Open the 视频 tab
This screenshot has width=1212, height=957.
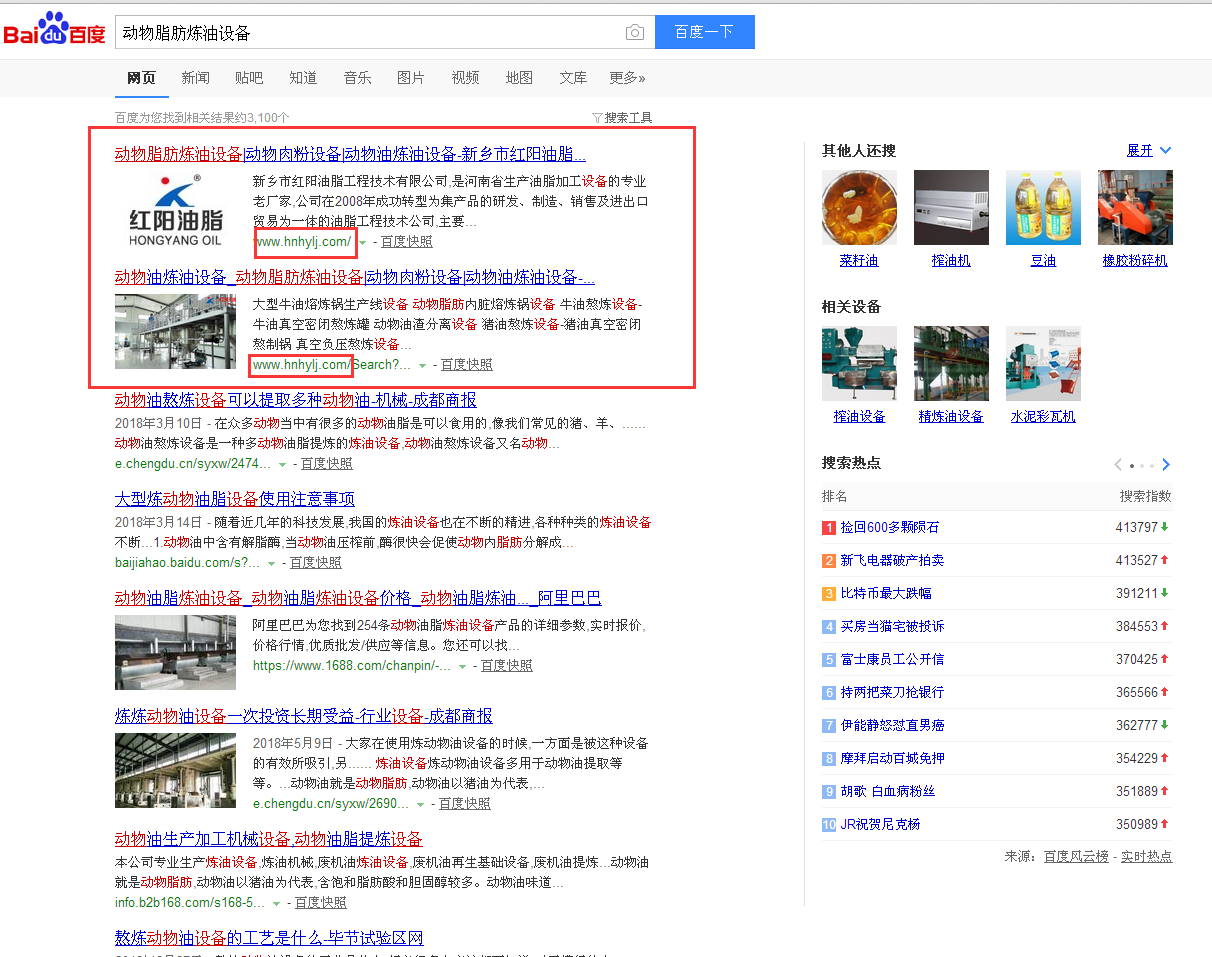click(465, 78)
